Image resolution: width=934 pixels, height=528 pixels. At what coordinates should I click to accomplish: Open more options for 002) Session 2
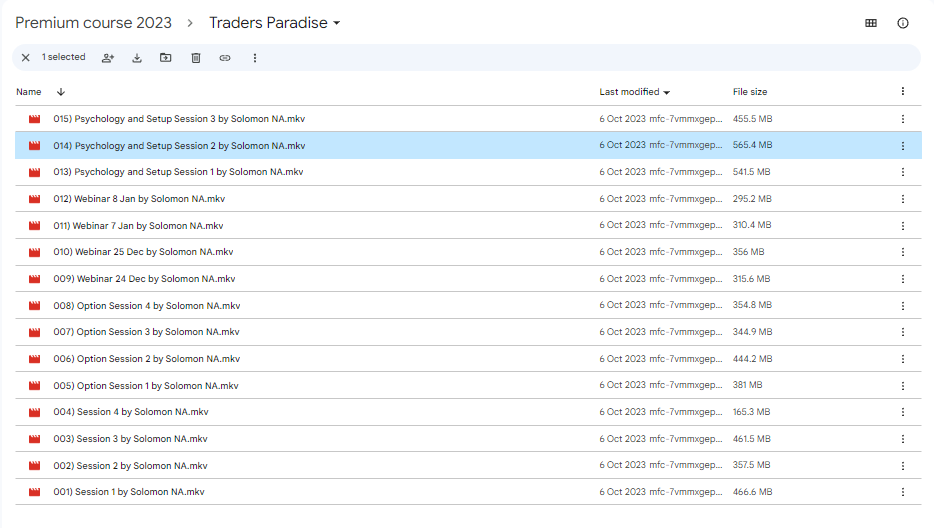coord(903,465)
